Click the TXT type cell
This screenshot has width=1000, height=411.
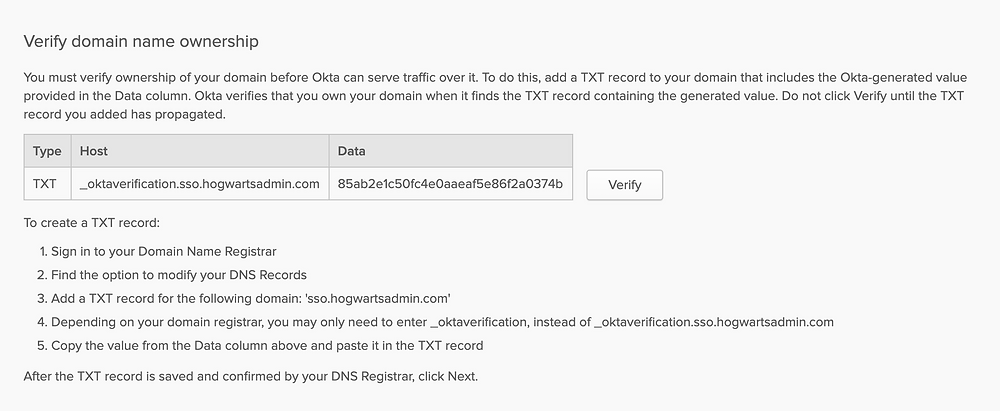tap(47, 184)
